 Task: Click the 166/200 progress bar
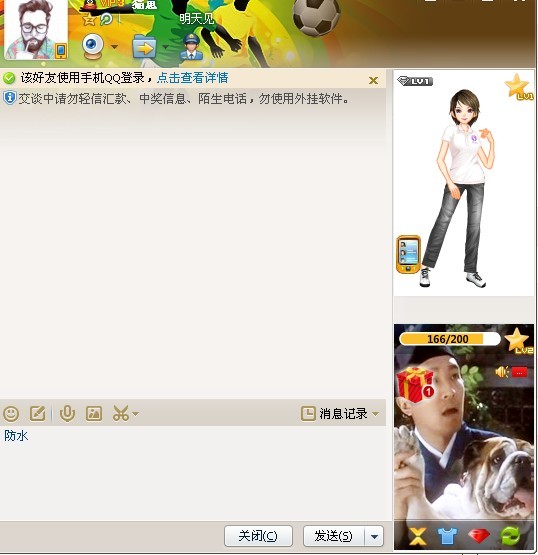click(x=449, y=339)
